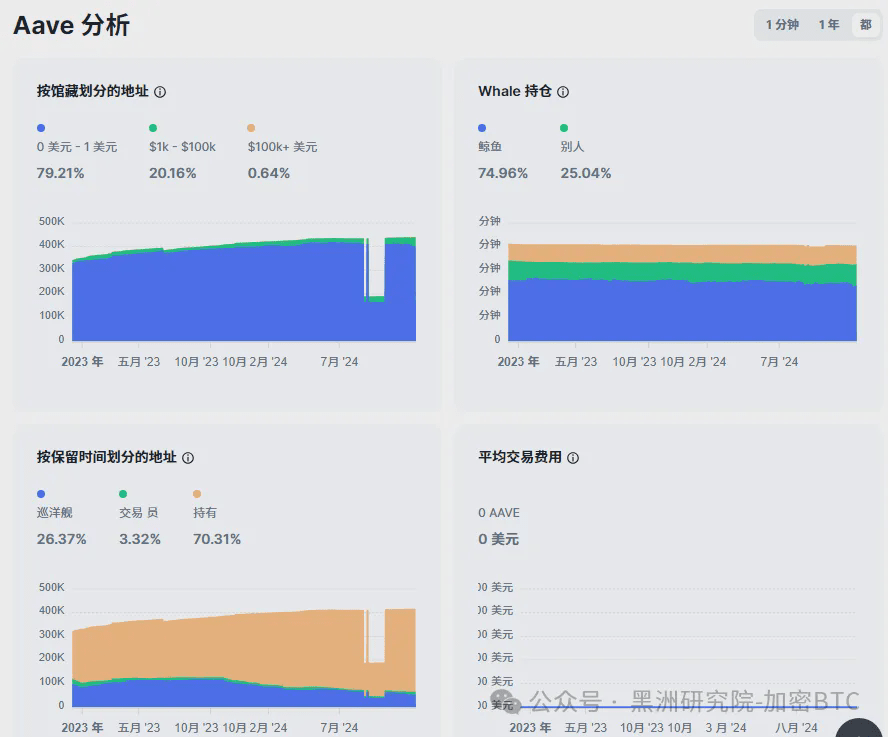Screen dimensions: 888x737
Task: Click the info icon next to Whale 持仓
Action: [563, 92]
